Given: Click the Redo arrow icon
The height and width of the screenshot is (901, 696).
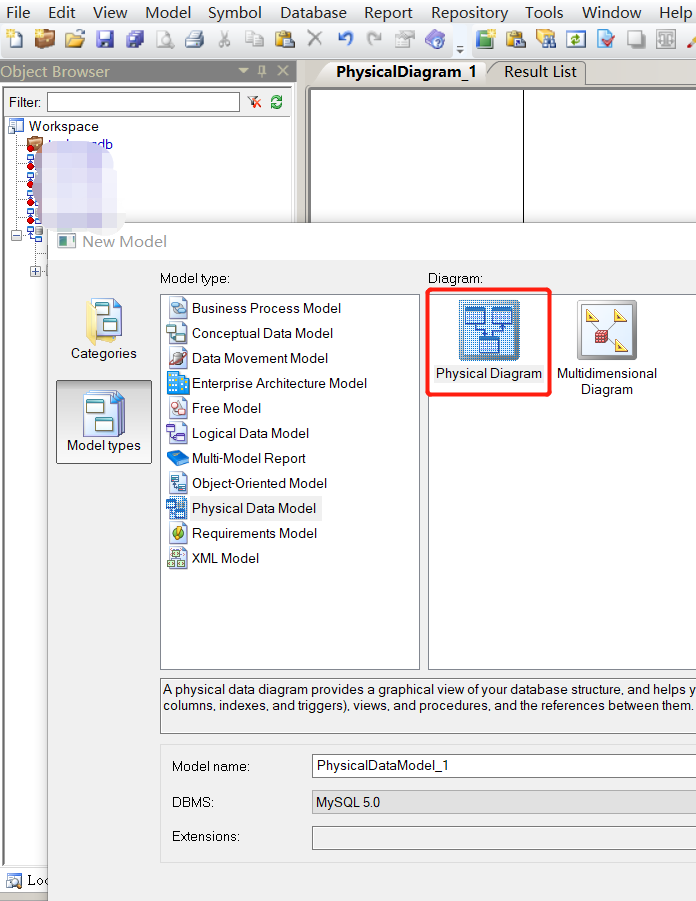Looking at the screenshot, I should coord(375,38).
